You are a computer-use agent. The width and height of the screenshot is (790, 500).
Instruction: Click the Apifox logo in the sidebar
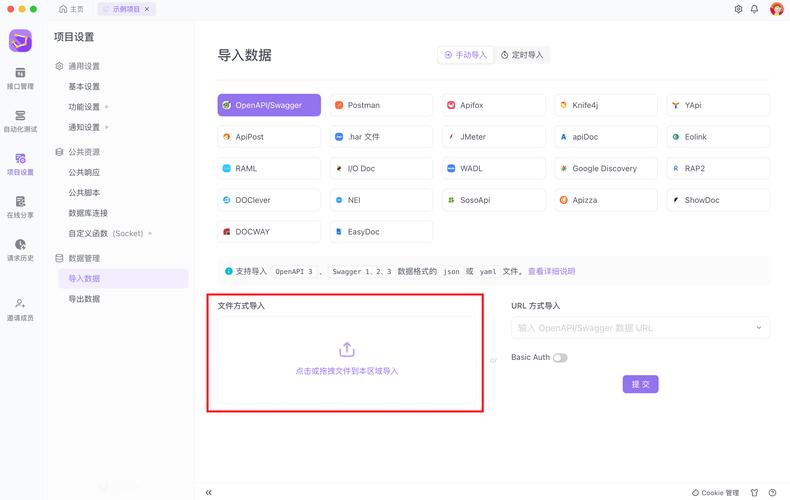pos(20,41)
